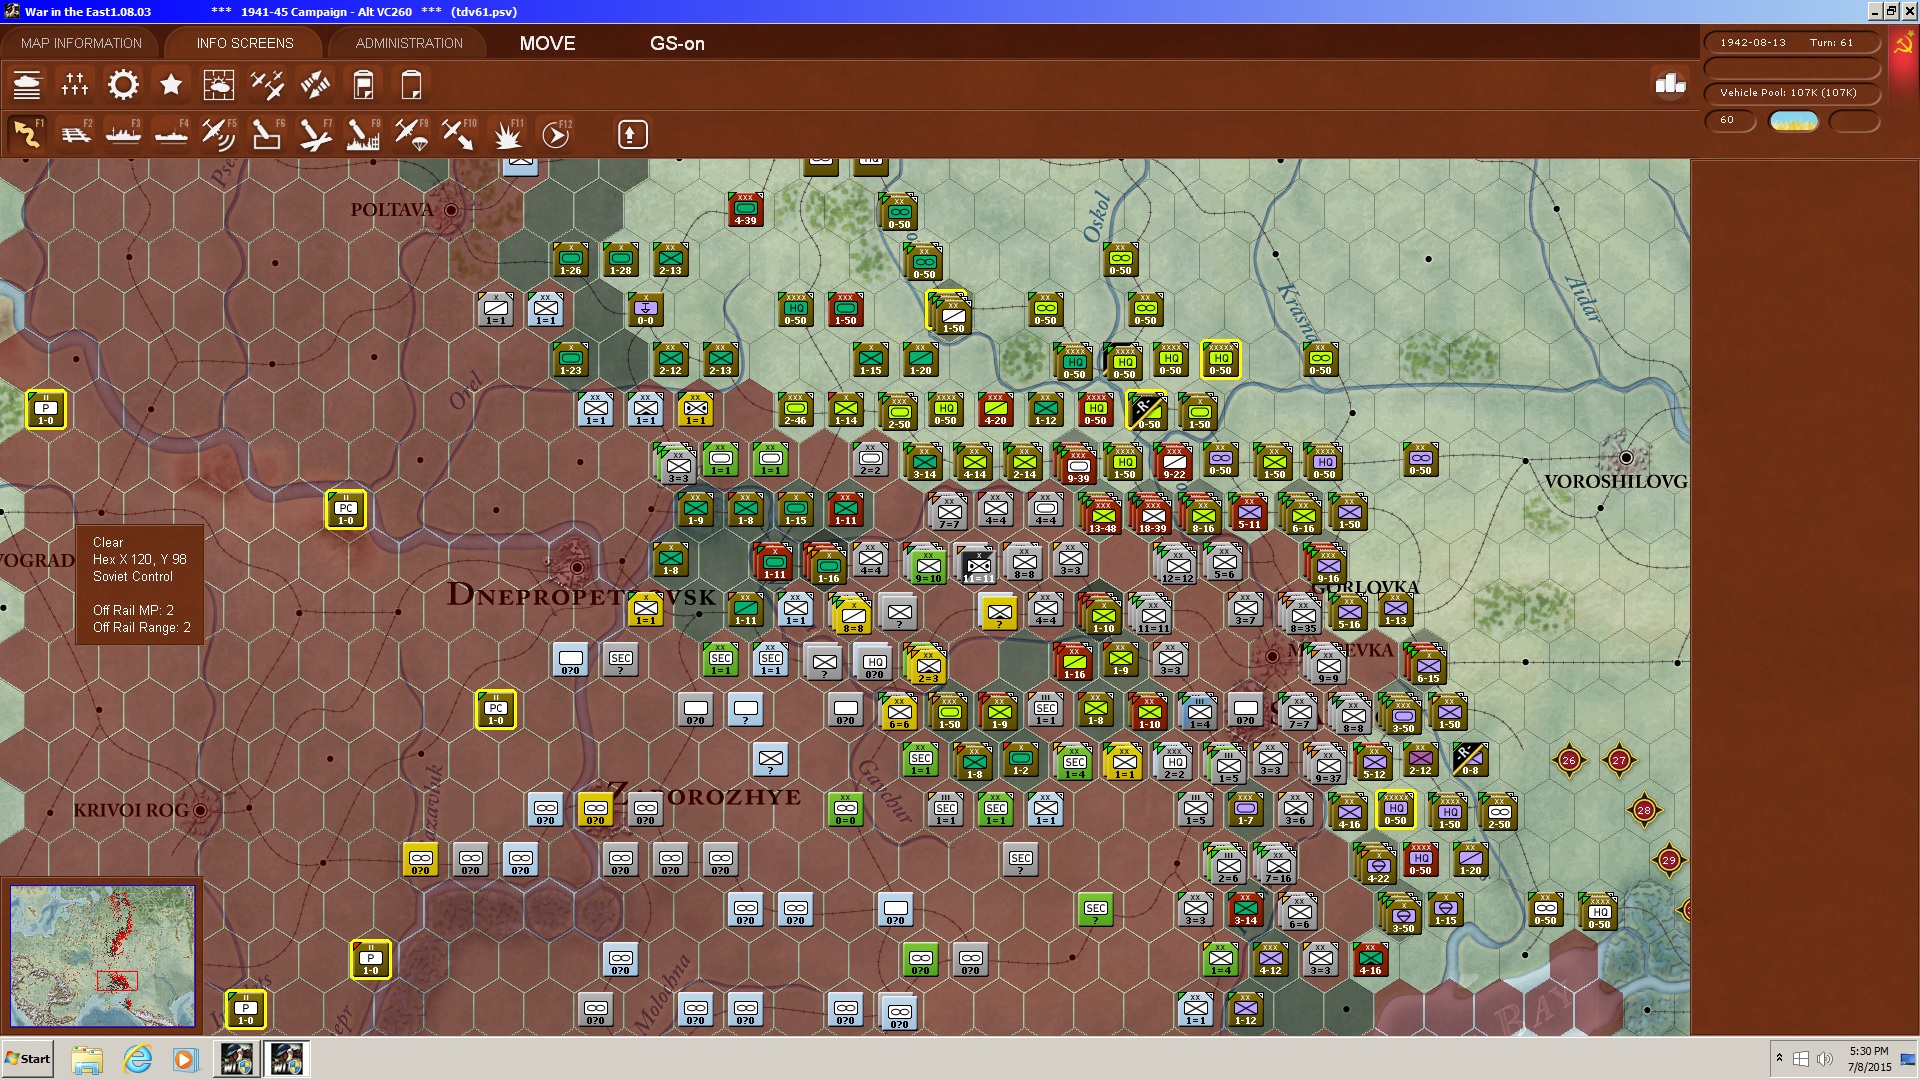
Task: Select Amphibious transport mode (F4)
Action: coord(171,134)
